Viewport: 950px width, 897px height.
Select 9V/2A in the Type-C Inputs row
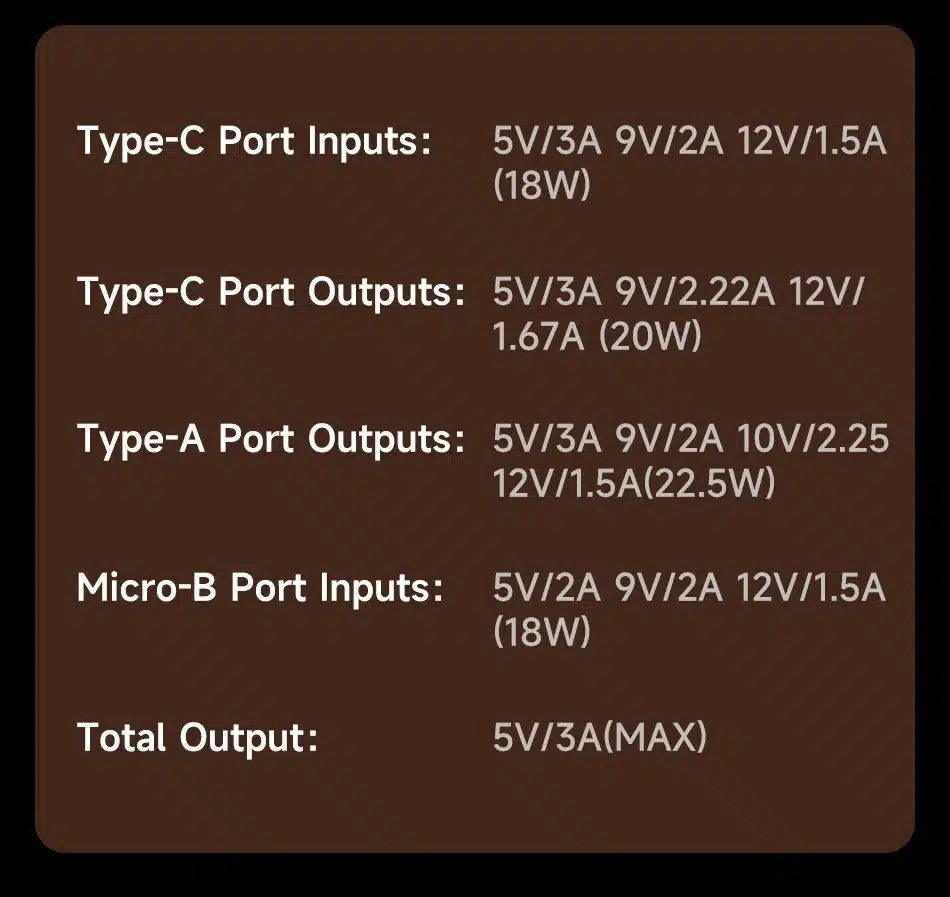coord(668,142)
